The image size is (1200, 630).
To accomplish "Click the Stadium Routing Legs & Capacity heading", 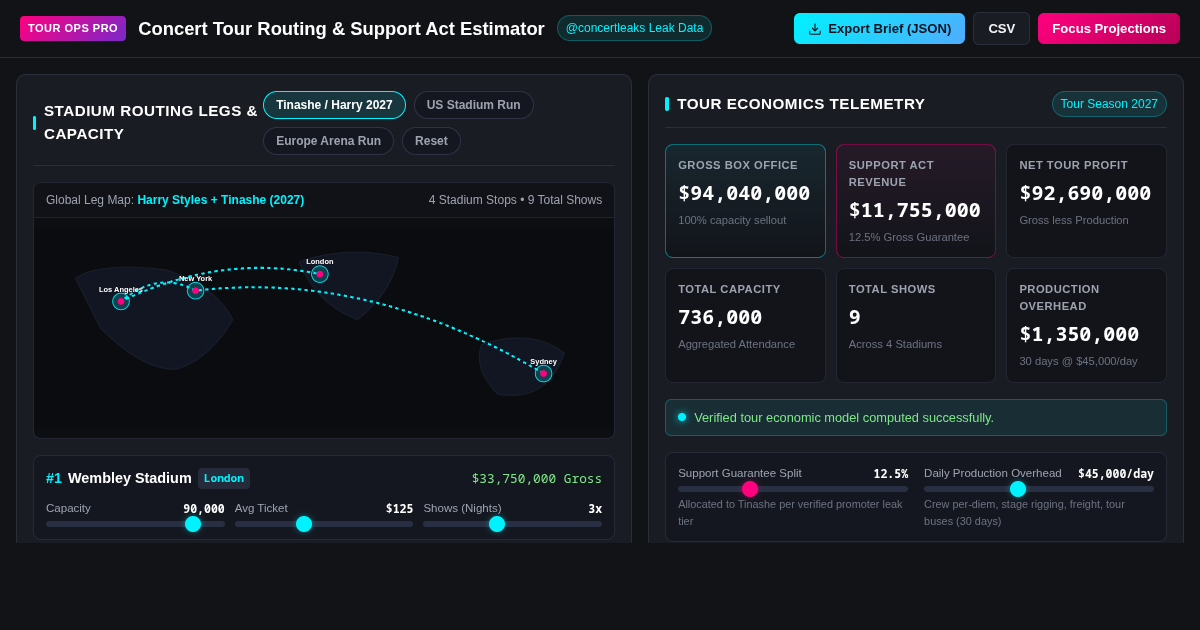I will tap(151, 122).
